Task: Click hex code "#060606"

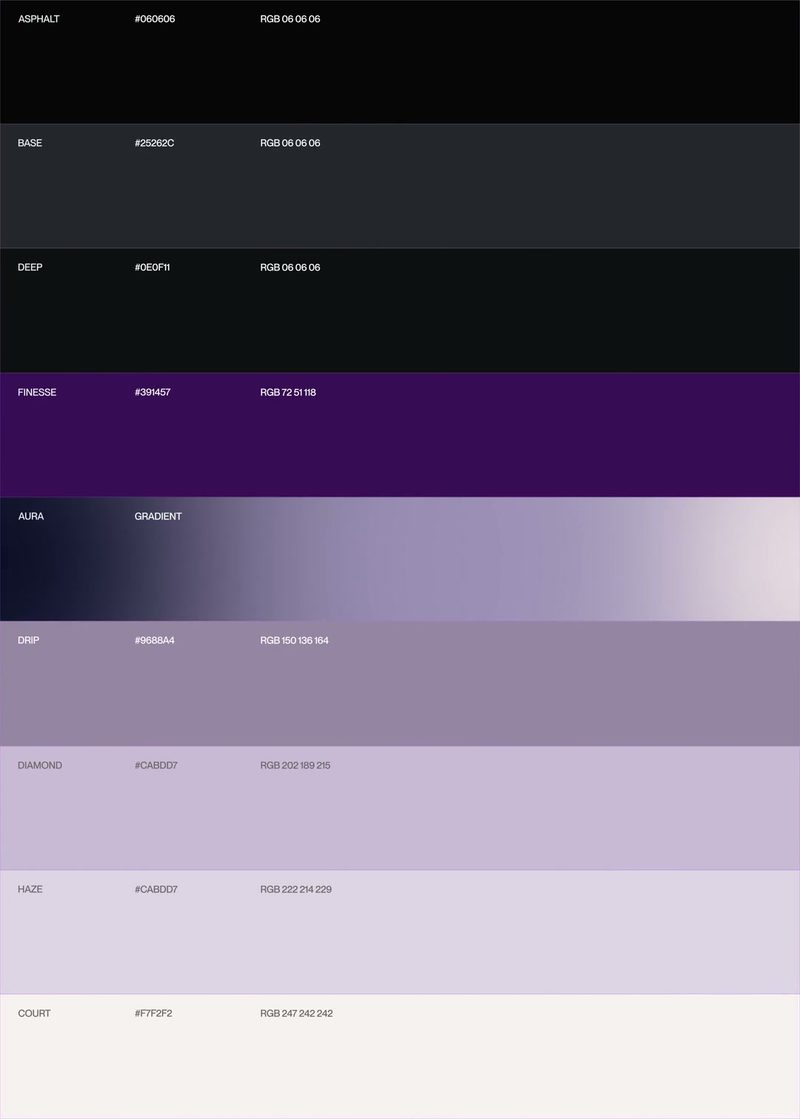Action: click(x=155, y=19)
